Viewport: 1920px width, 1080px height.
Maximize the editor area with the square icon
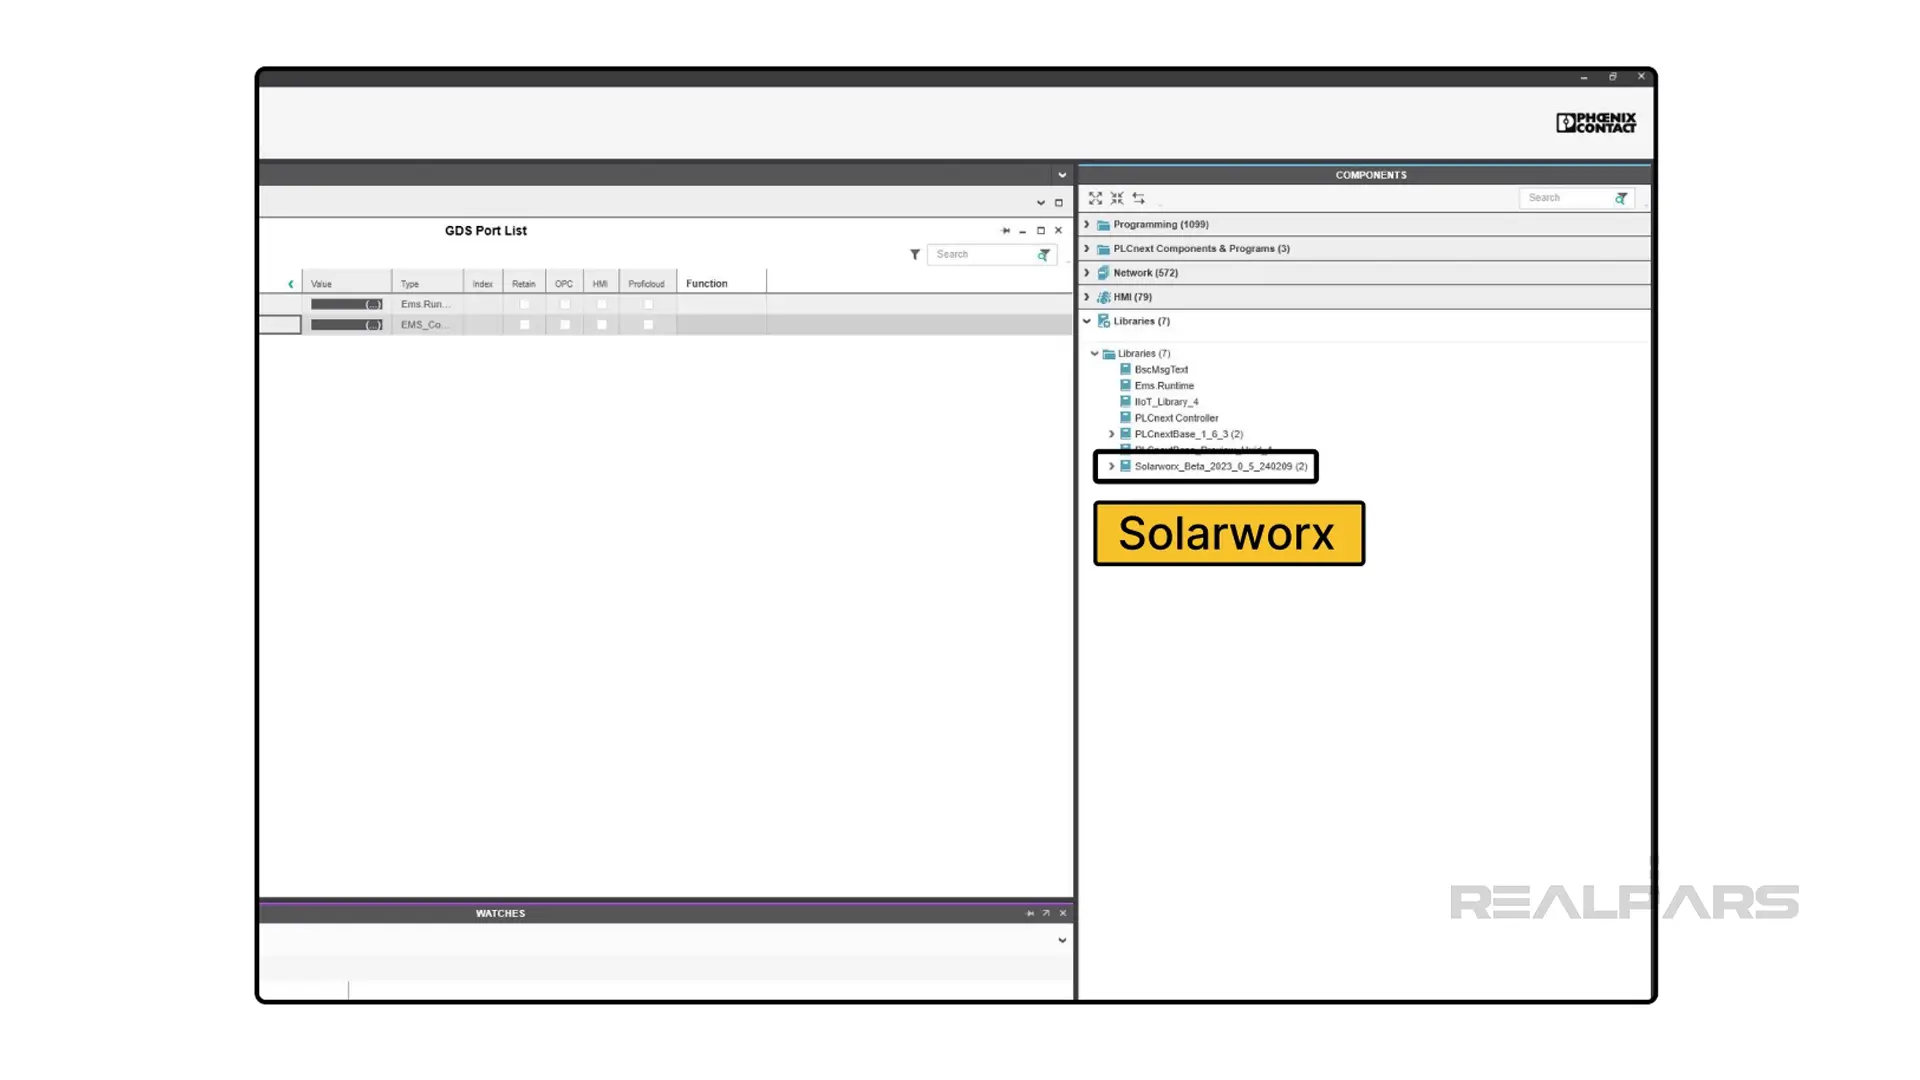coord(1058,203)
